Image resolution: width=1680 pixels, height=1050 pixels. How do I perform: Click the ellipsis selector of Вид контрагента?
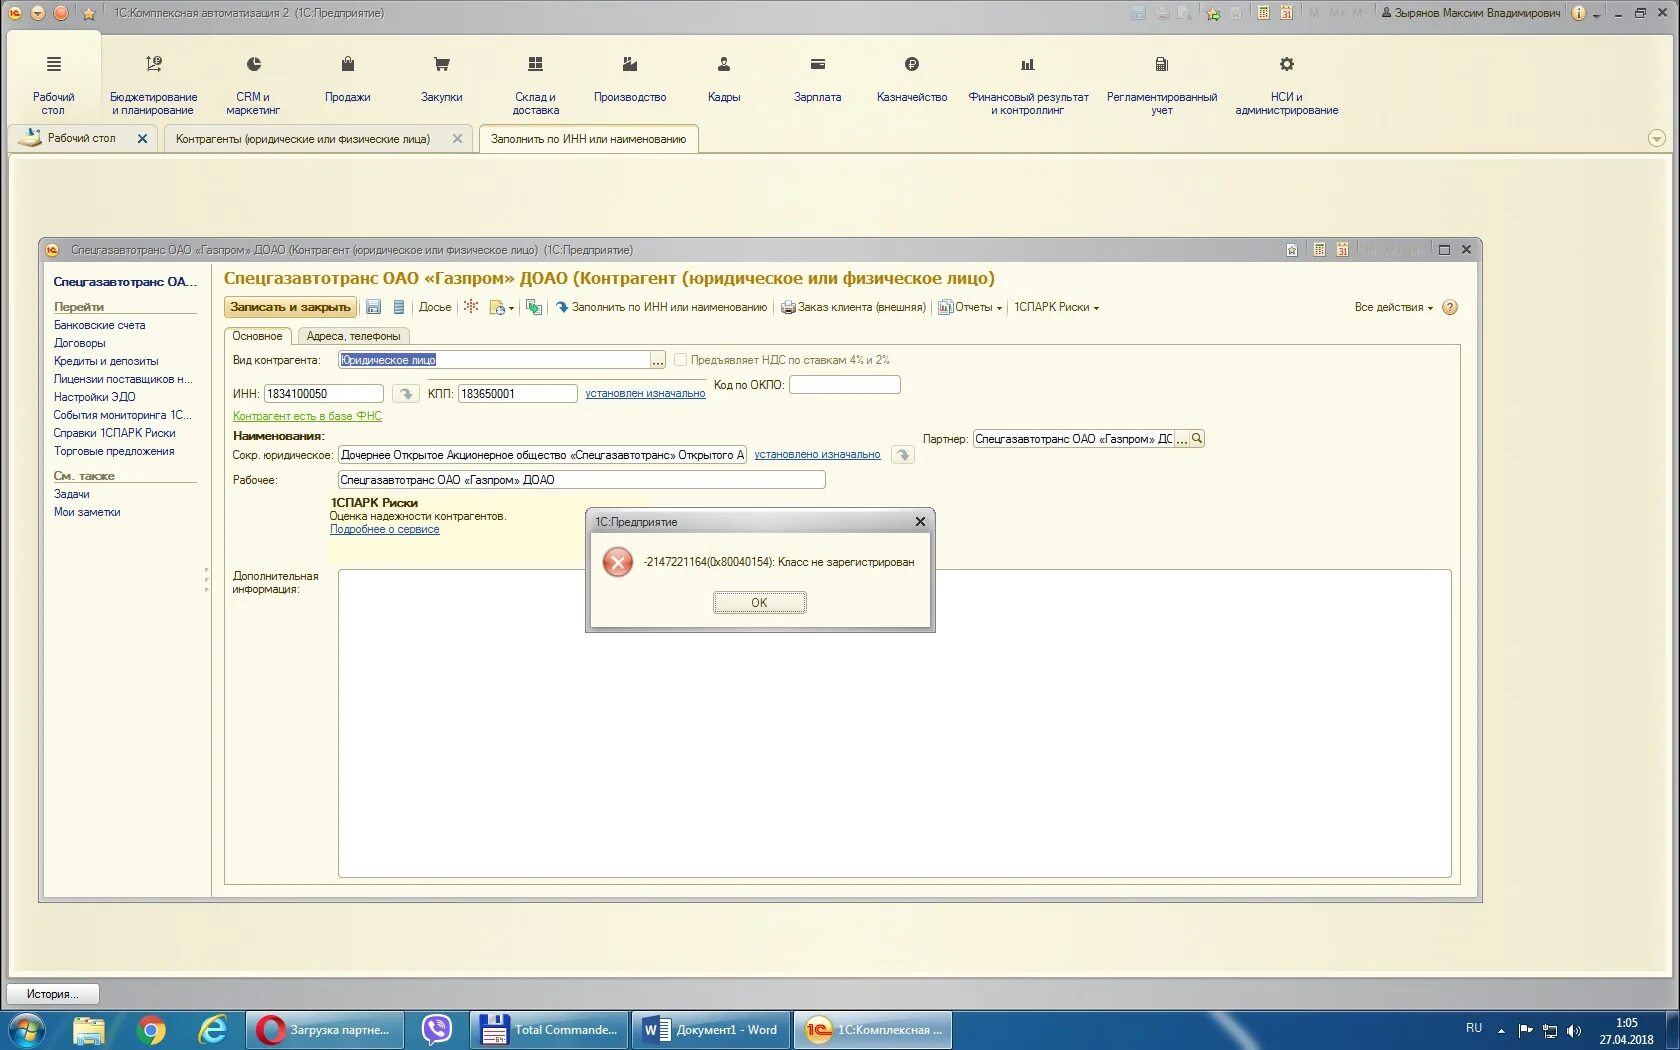pyautogui.click(x=657, y=360)
